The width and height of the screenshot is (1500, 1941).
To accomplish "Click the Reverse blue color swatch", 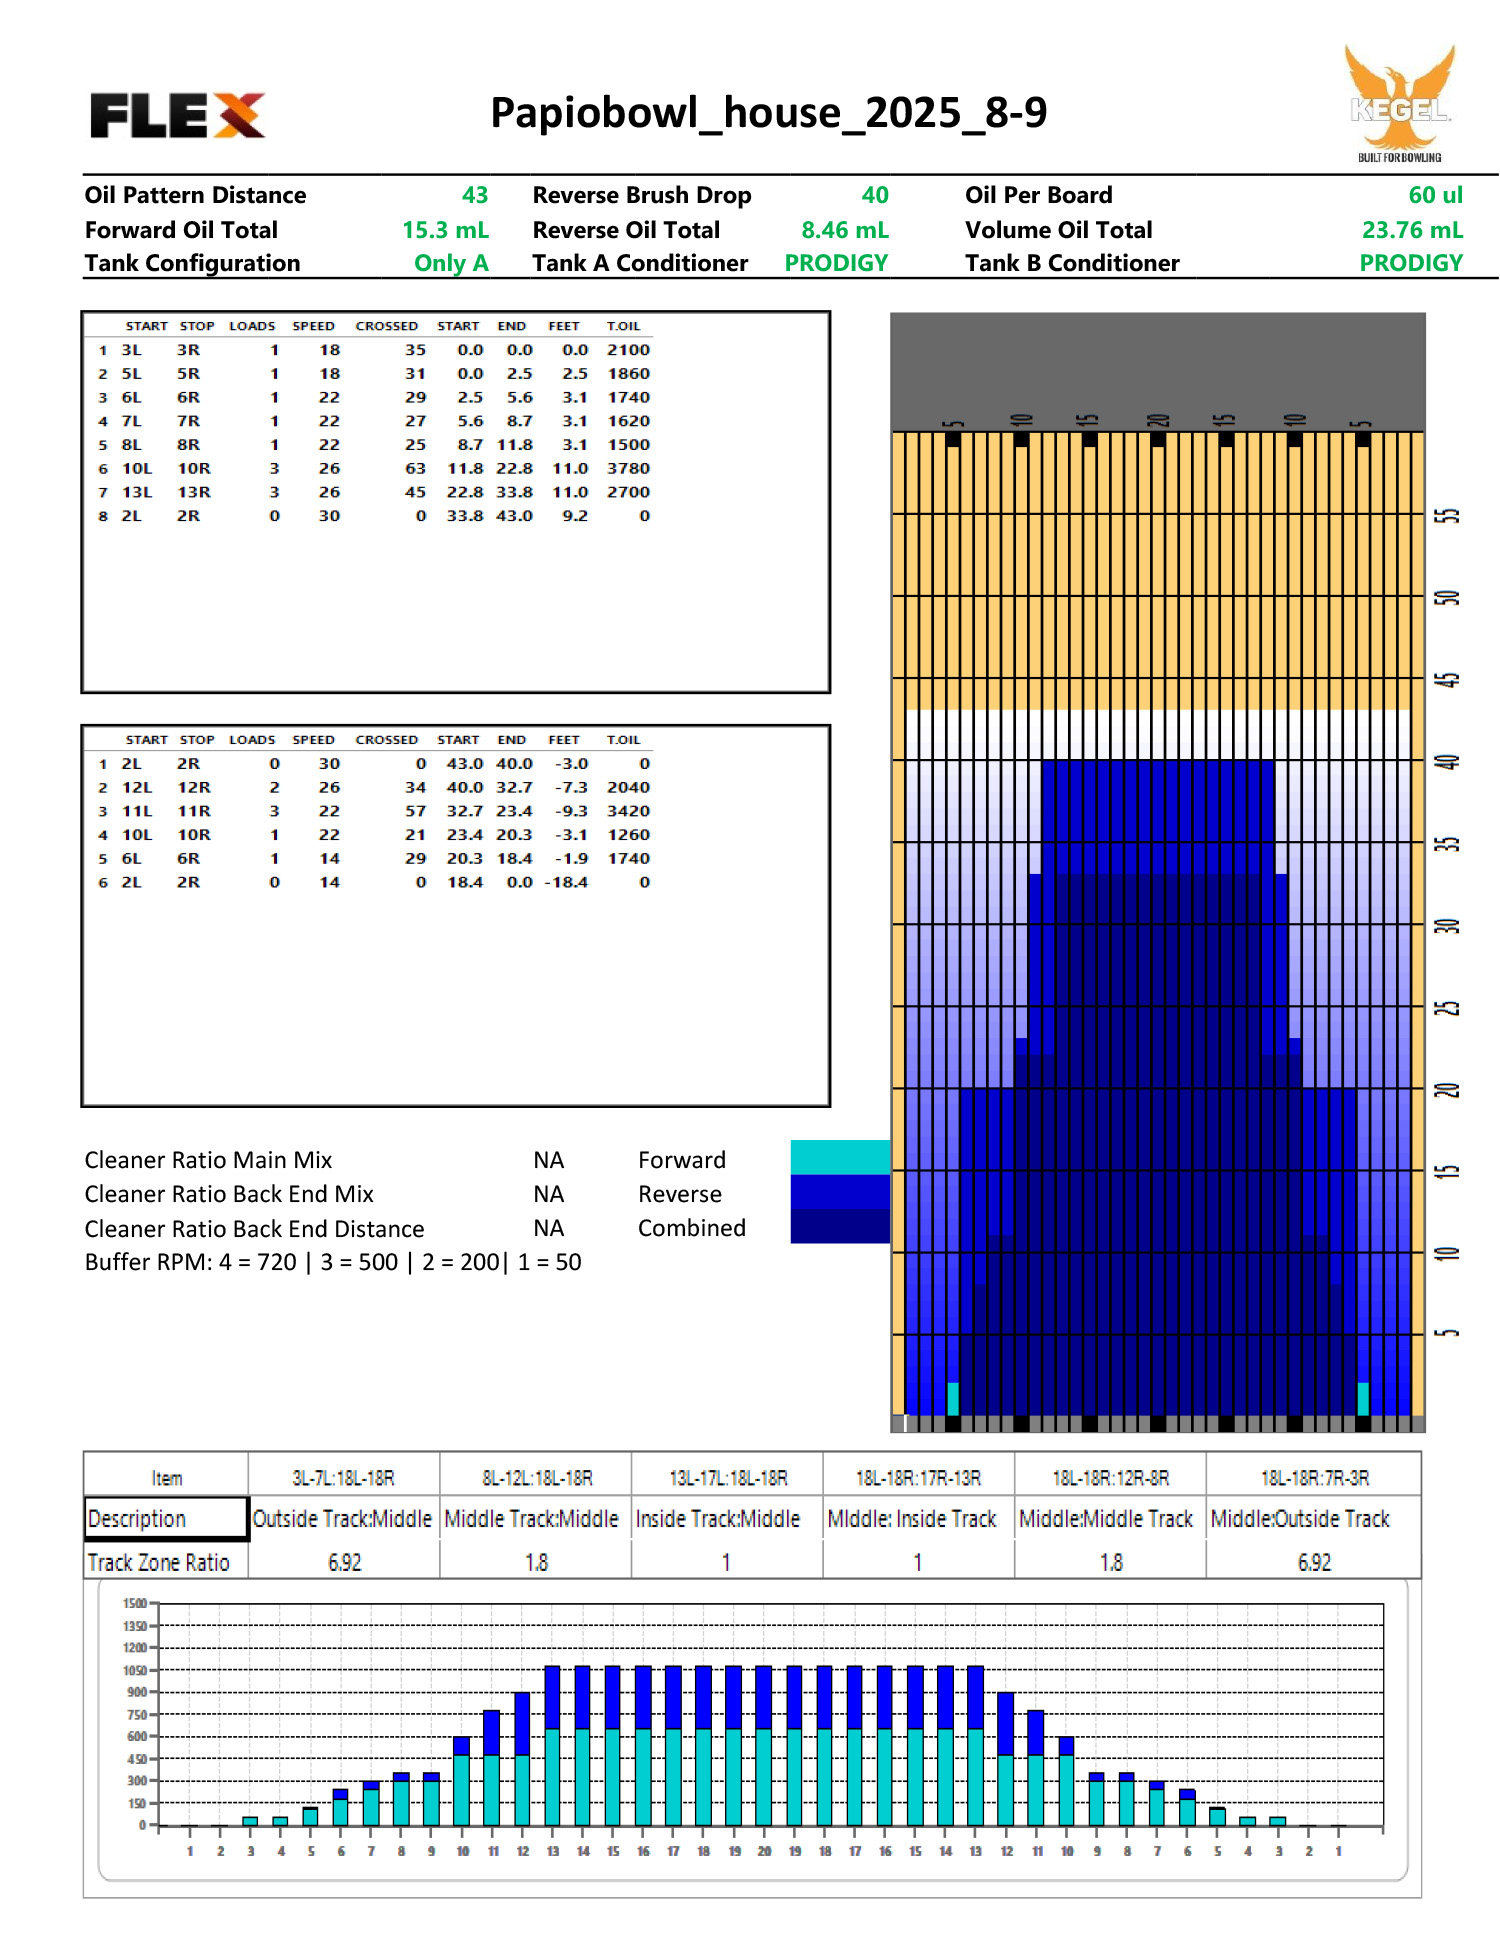I will pyautogui.click(x=839, y=1192).
